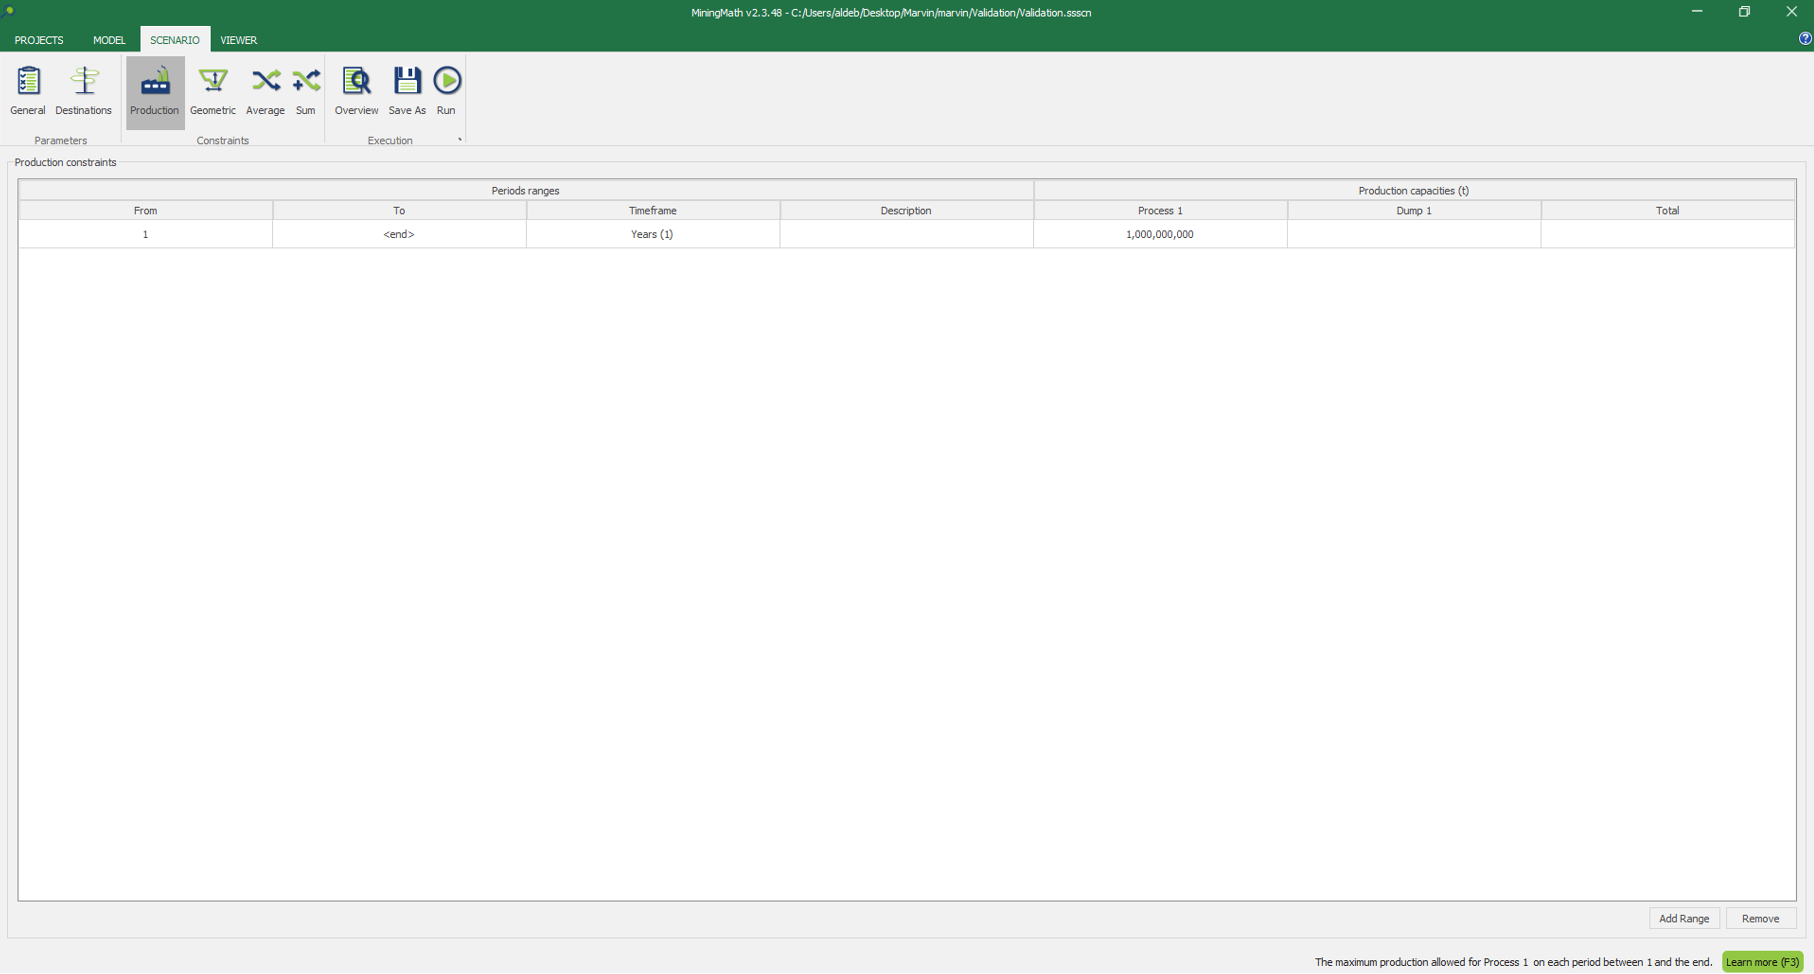Open the Destinations parameters icon

(x=84, y=91)
